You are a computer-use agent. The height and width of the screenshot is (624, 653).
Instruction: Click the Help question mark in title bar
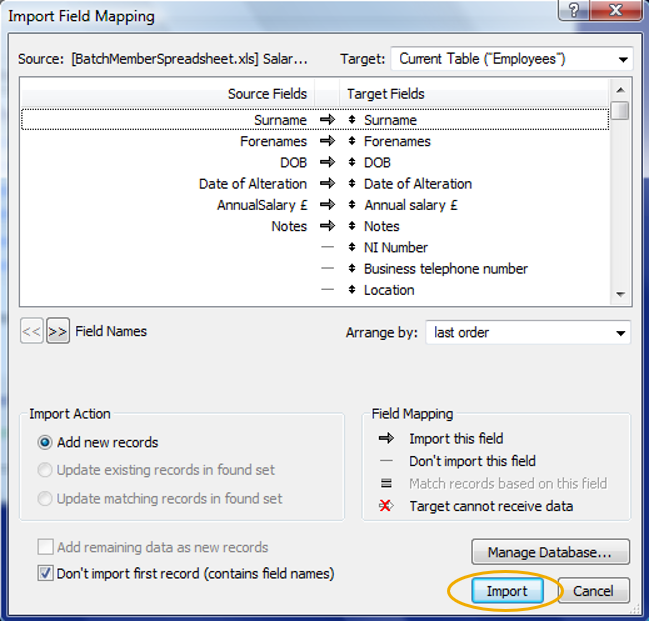coord(573,14)
